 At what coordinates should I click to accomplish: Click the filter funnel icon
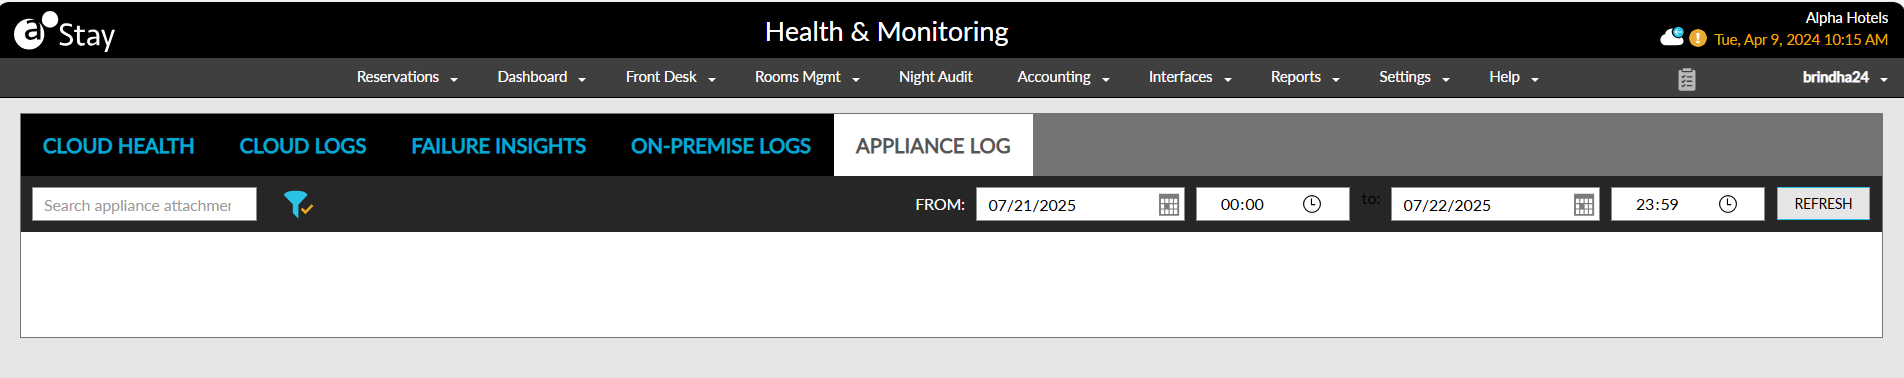(297, 204)
